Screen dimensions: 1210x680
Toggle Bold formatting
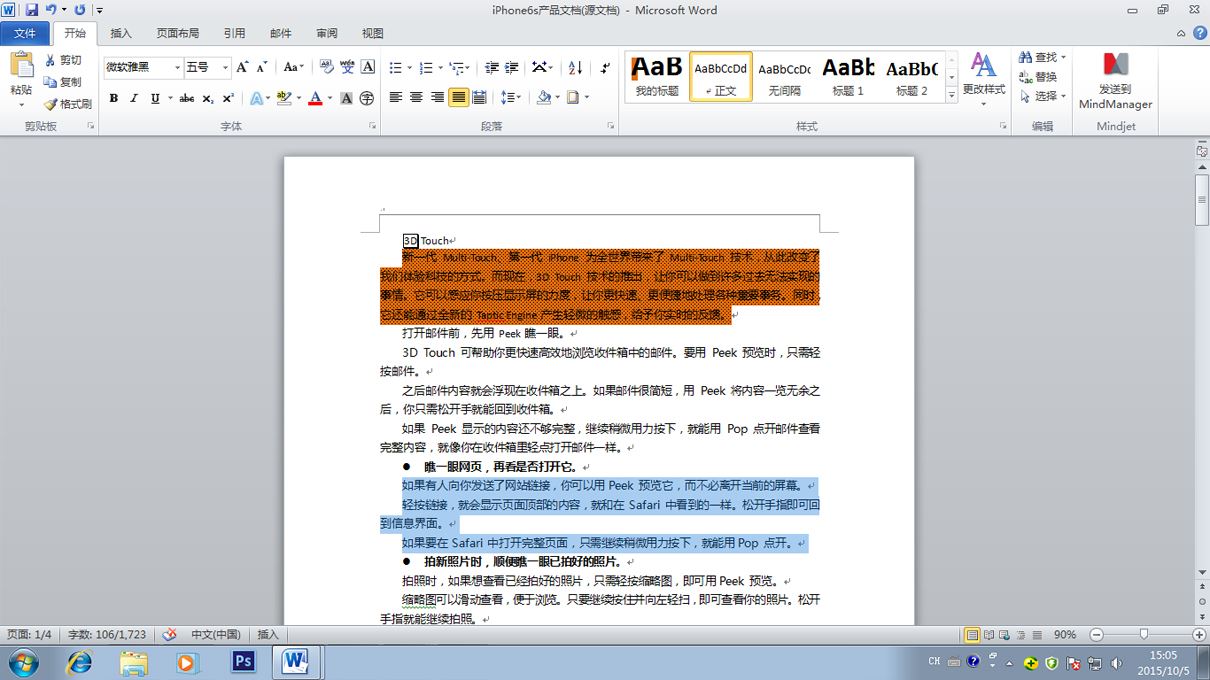[113, 98]
